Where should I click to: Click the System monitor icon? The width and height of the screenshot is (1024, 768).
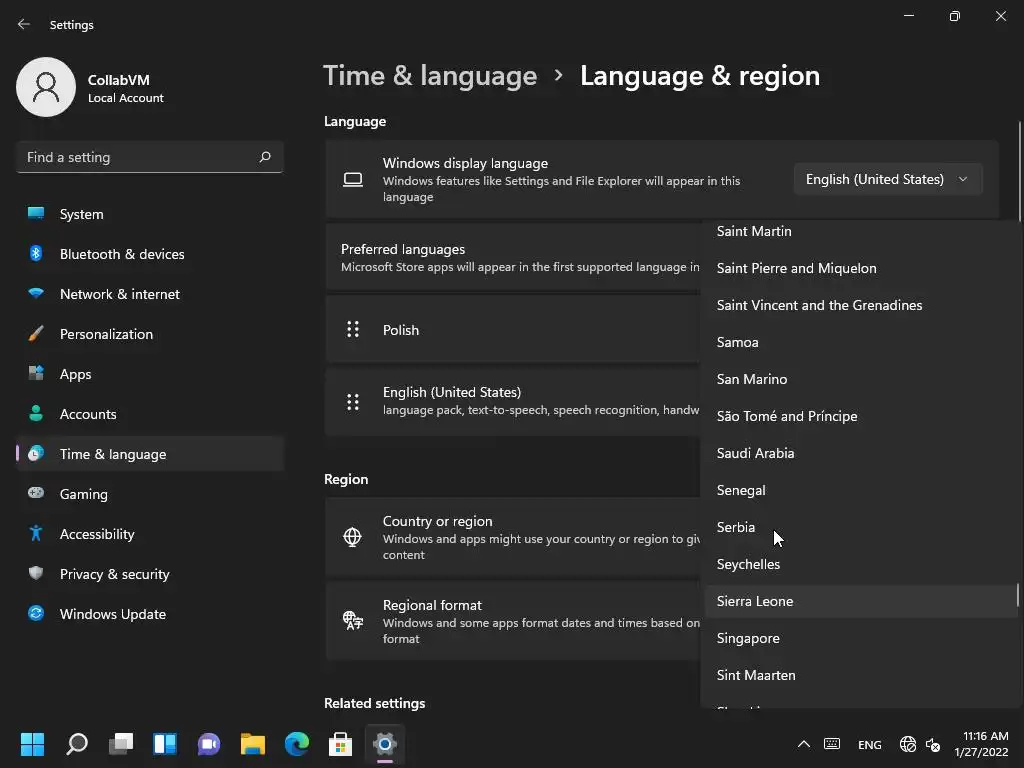click(36, 214)
